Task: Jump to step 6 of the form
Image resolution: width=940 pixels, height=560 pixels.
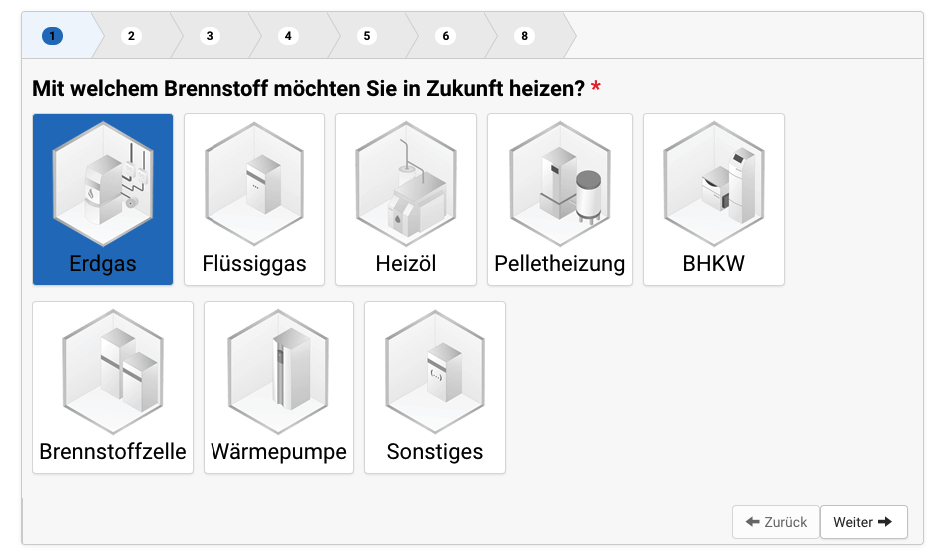Action: [446, 36]
